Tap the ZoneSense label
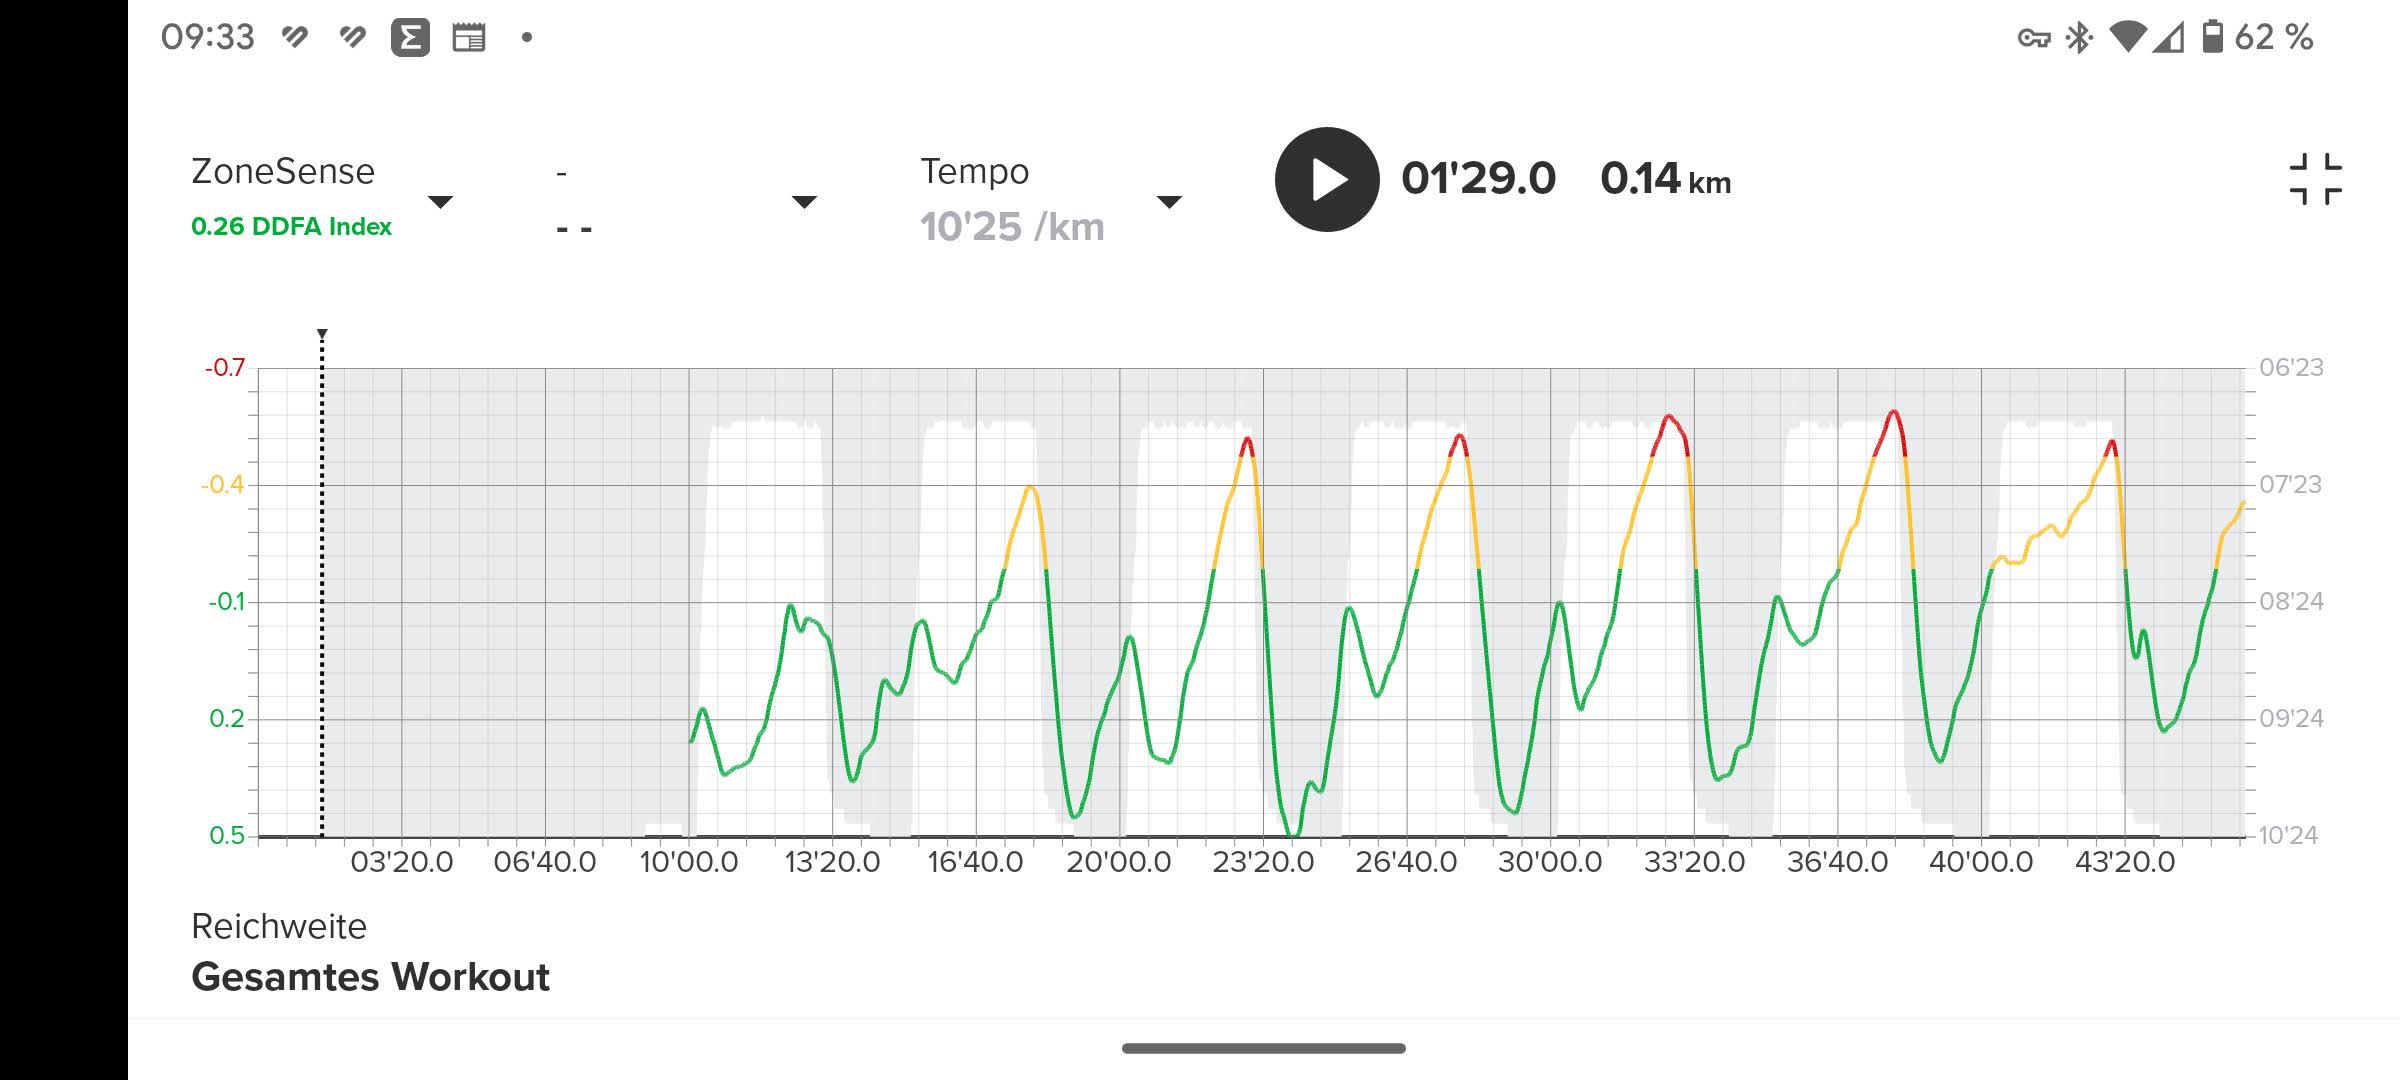 point(283,172)
